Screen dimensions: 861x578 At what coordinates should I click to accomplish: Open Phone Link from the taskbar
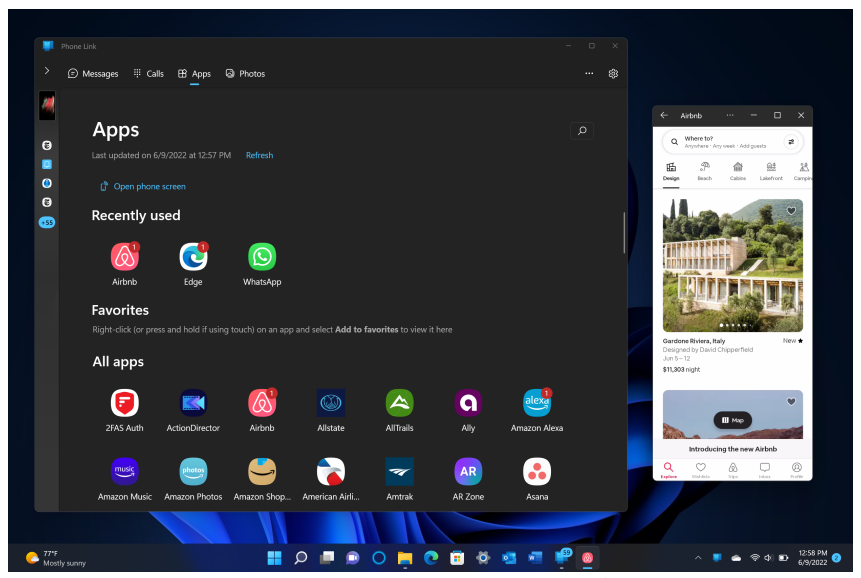coord(562,557)
